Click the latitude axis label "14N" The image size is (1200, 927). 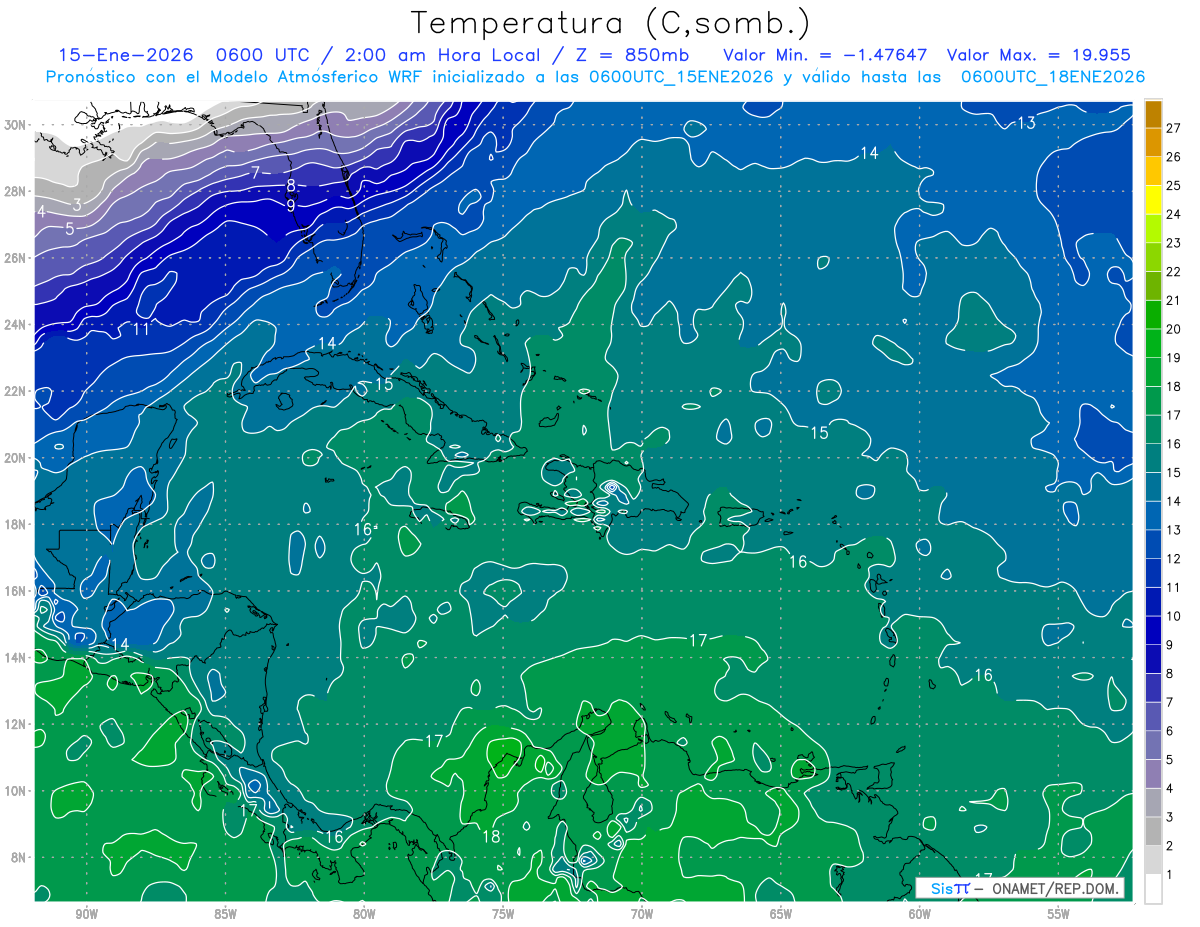coord(16,658)
